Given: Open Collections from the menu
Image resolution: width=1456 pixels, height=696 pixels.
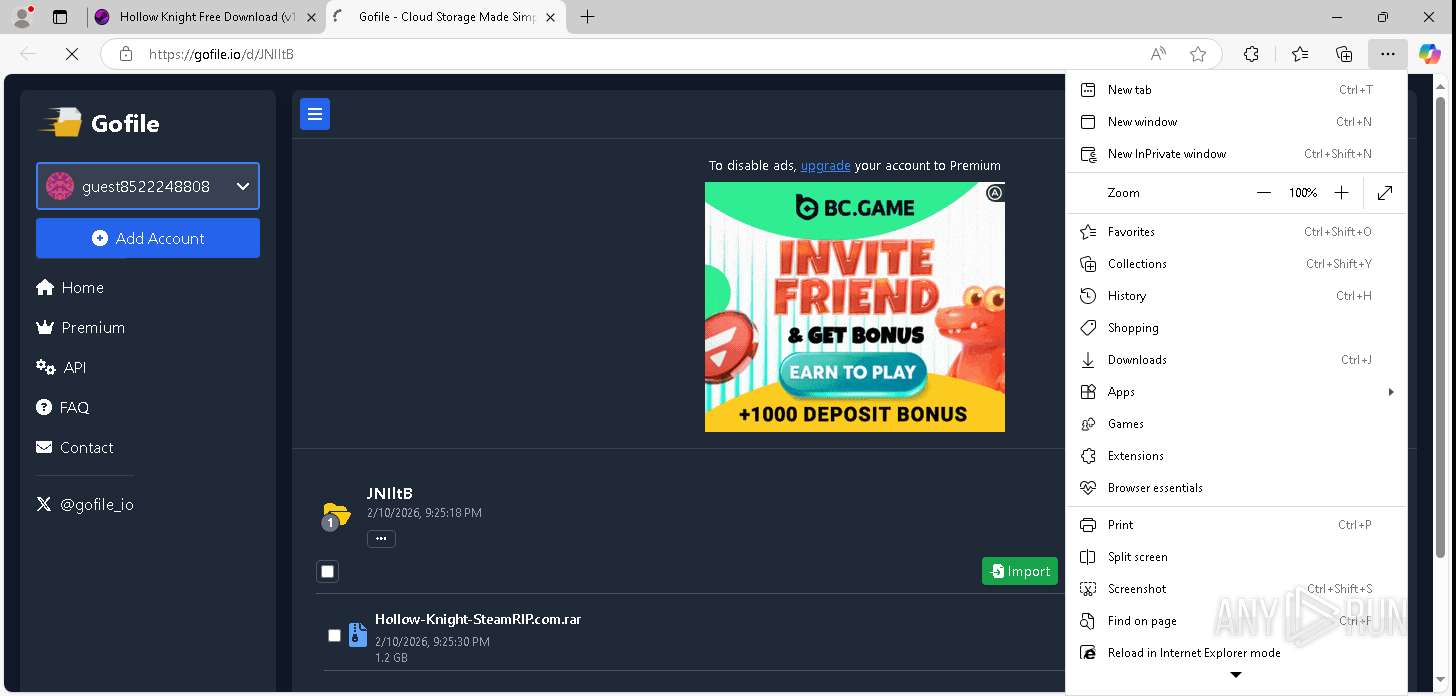Looking at the screenshot, I should [1236, 264].
